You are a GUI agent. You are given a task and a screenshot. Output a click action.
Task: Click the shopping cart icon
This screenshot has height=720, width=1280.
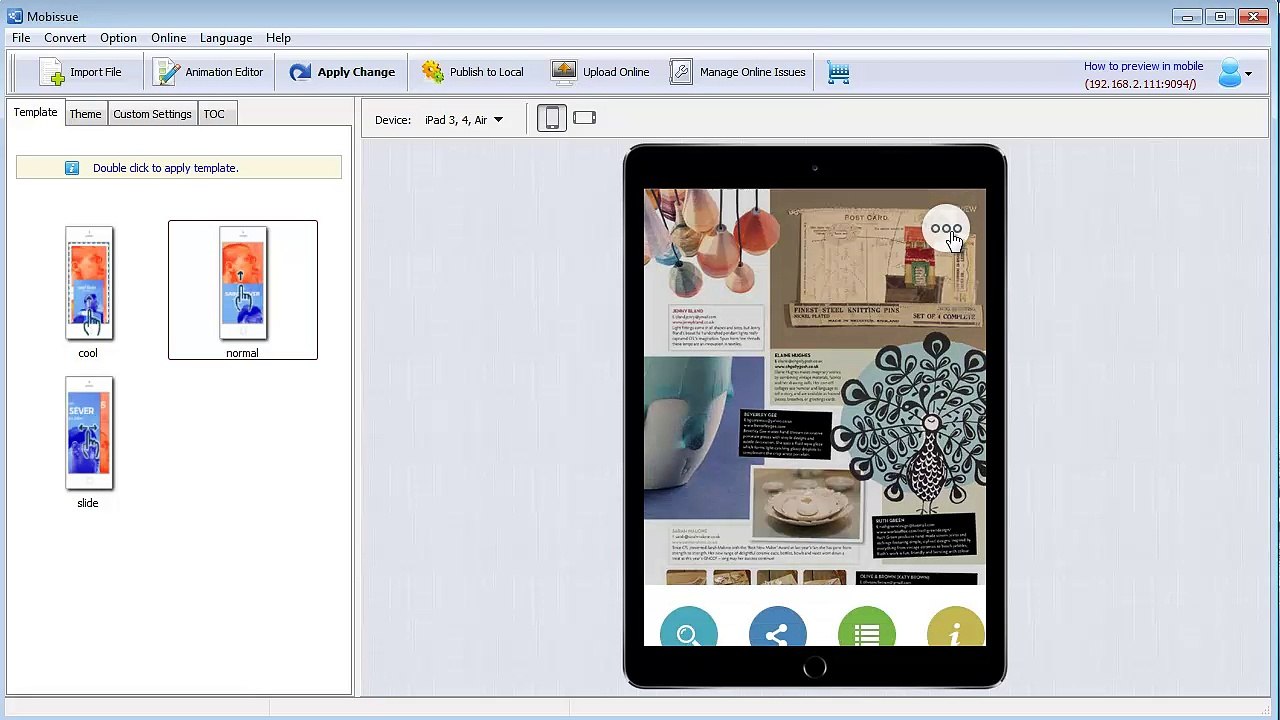[x=839, y=72]
